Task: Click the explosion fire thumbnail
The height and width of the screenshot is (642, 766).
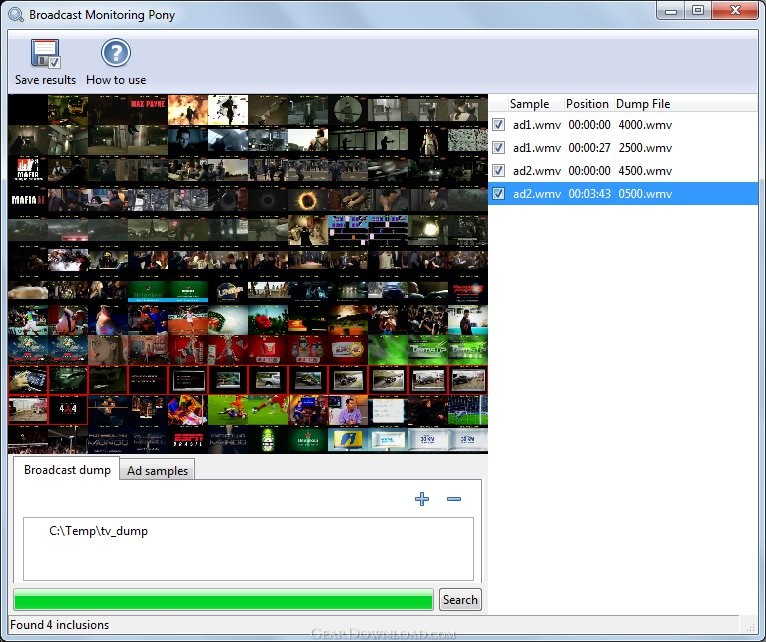Action: pos(188,110)
